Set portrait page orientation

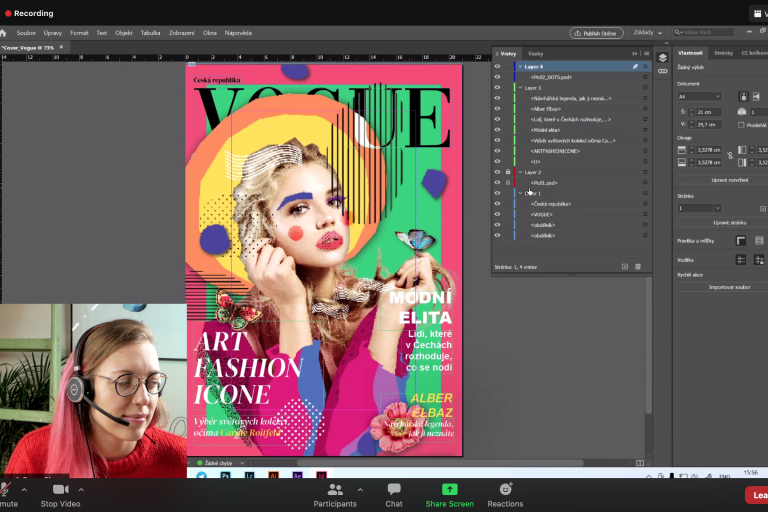[742, 96]
